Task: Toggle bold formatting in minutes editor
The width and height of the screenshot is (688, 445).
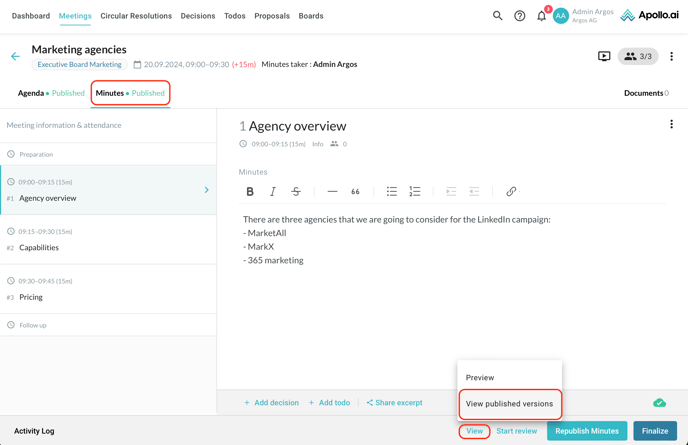Action: click(250, 191)
